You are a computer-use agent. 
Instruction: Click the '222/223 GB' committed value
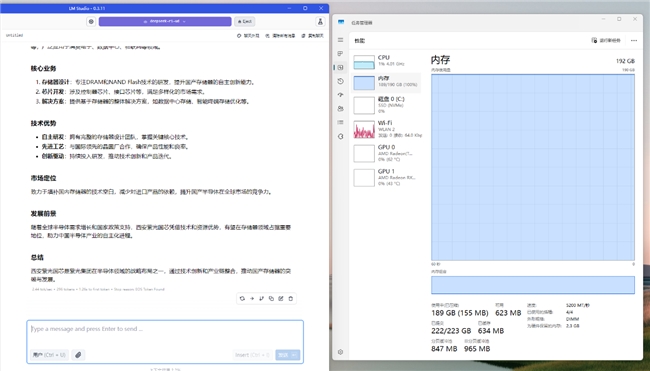coord(451,331)
